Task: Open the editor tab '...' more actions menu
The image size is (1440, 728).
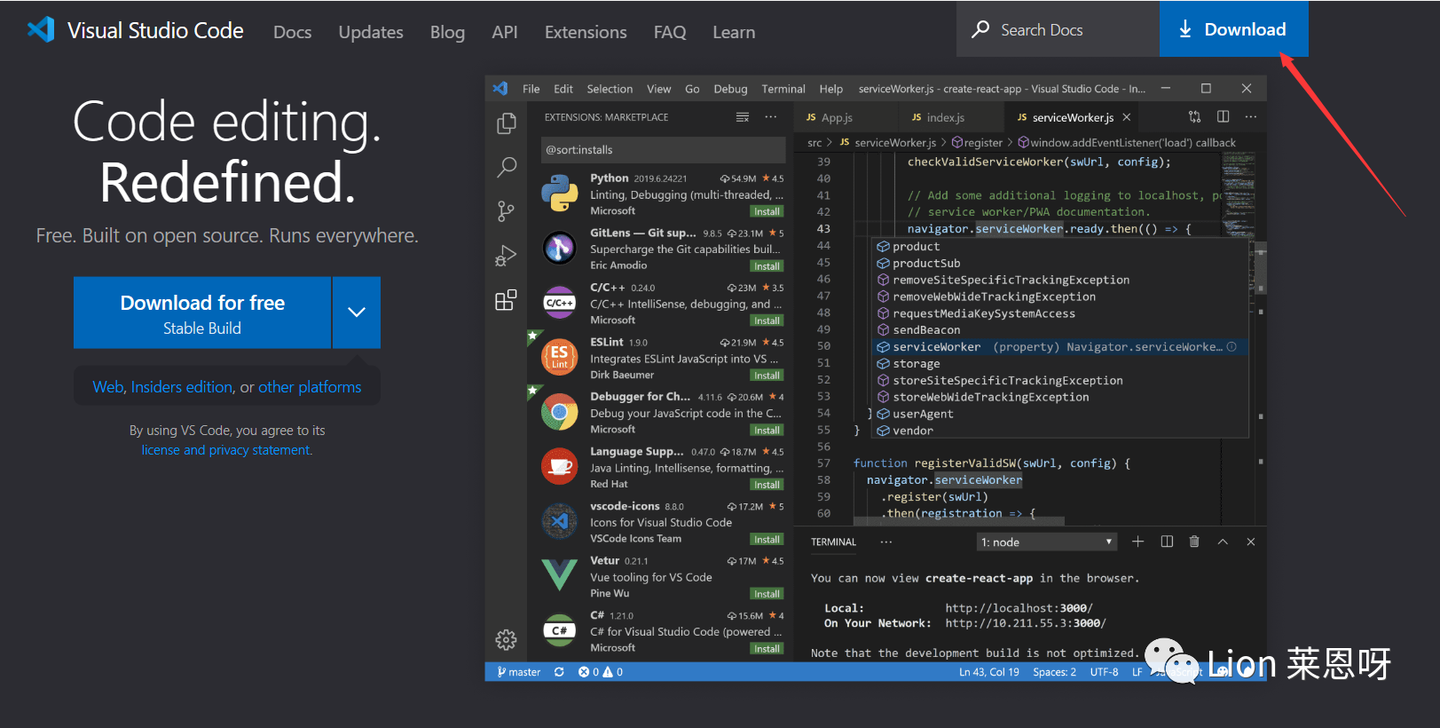Action: (x=1249, y=117)
